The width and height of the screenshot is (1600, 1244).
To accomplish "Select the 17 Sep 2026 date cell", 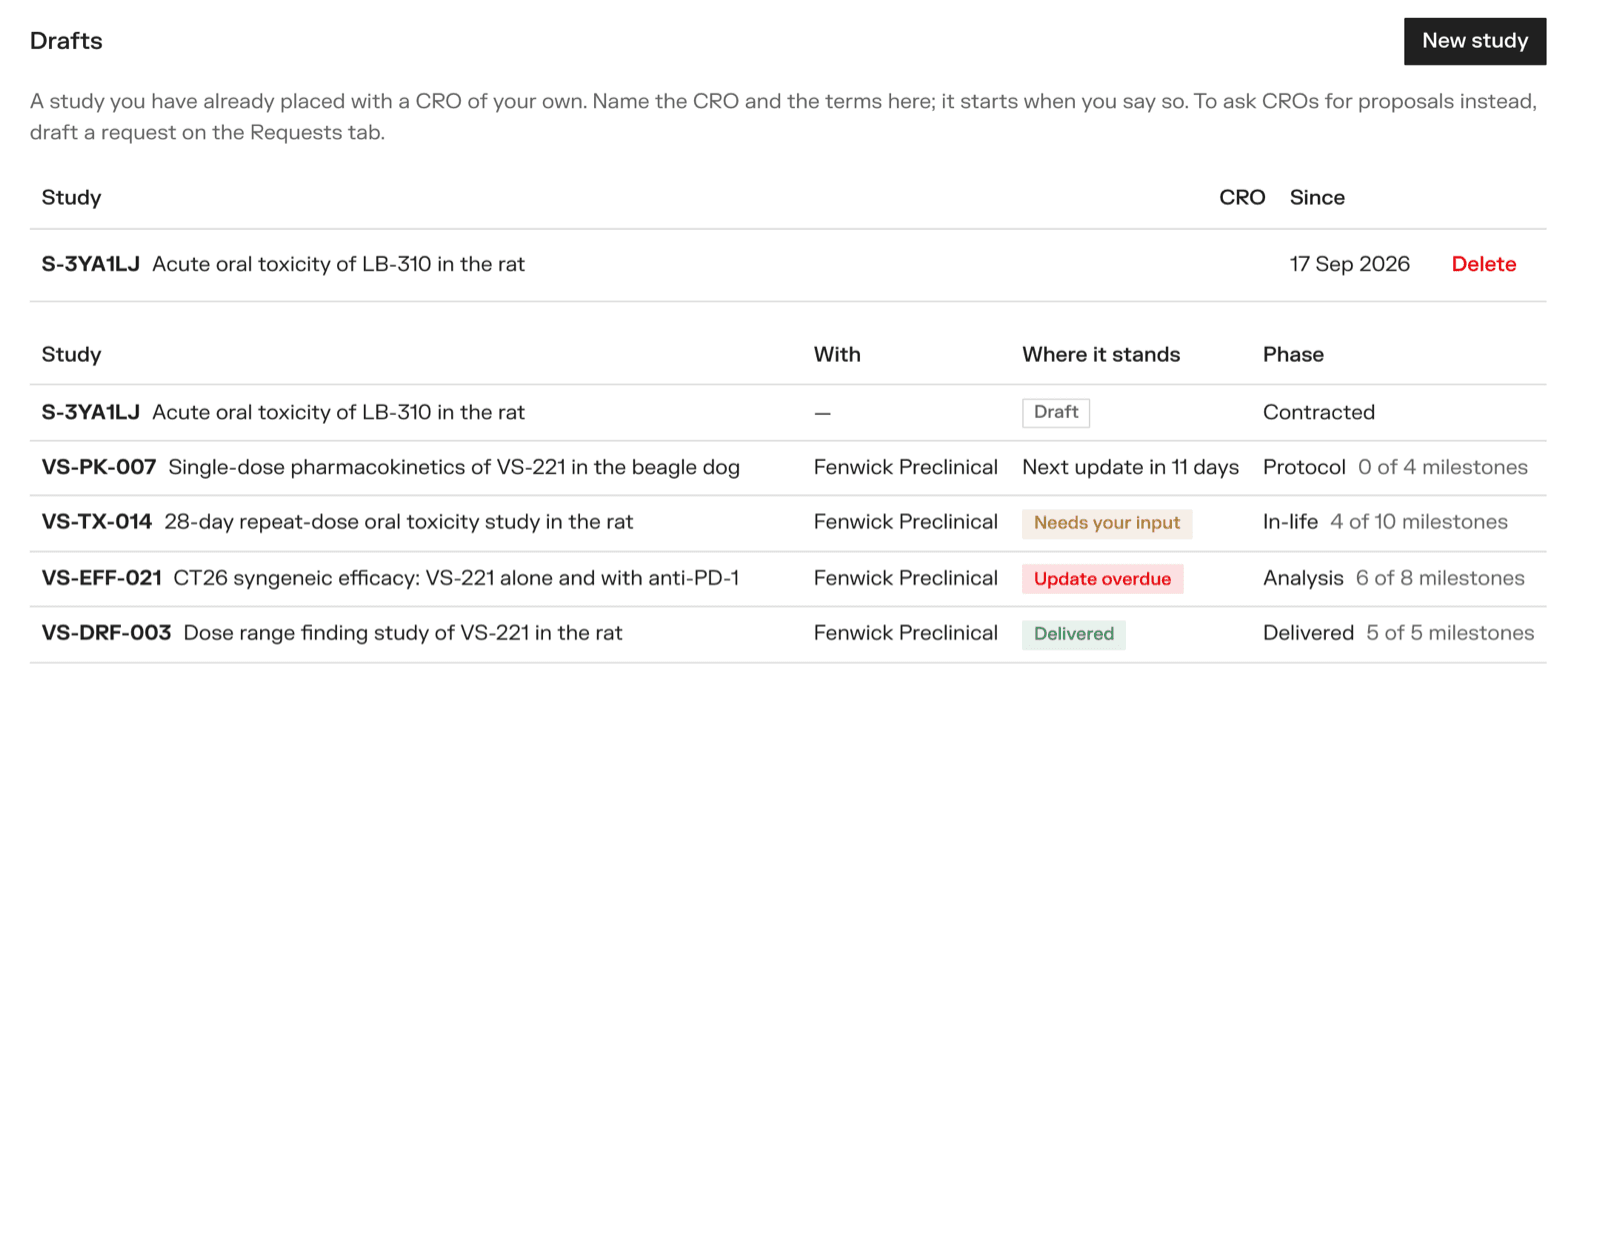I will click(1349, 264).
